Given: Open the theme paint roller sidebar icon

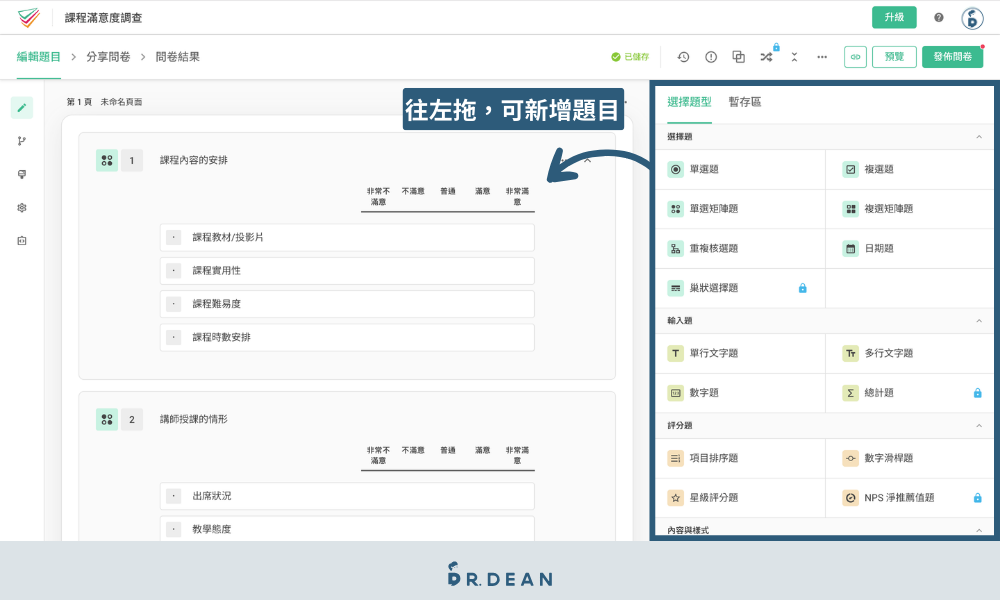Looking at the screenshot, I should click(x=21, y=174).
